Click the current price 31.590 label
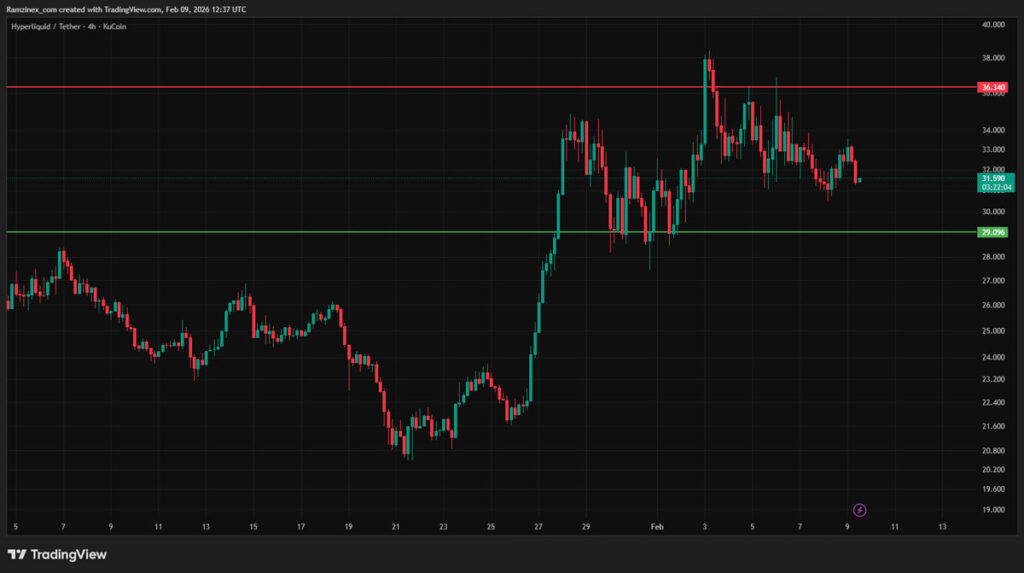The image size is (1024, 573). tap(993, 178)
